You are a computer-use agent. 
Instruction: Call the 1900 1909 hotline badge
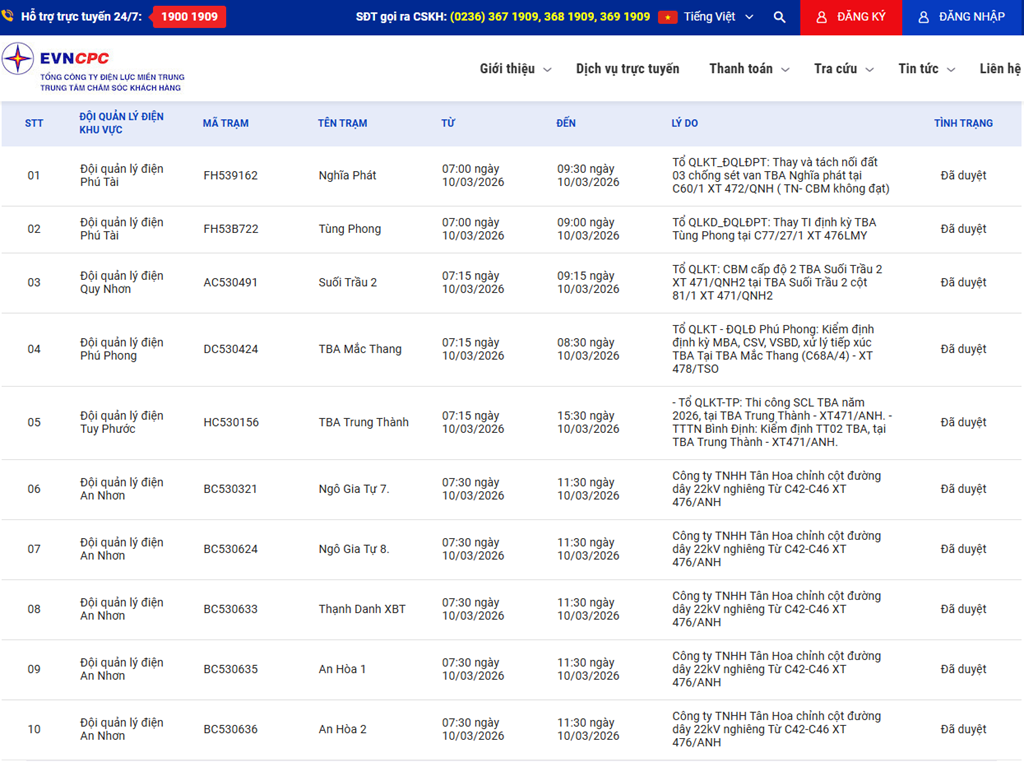(189, 17)
